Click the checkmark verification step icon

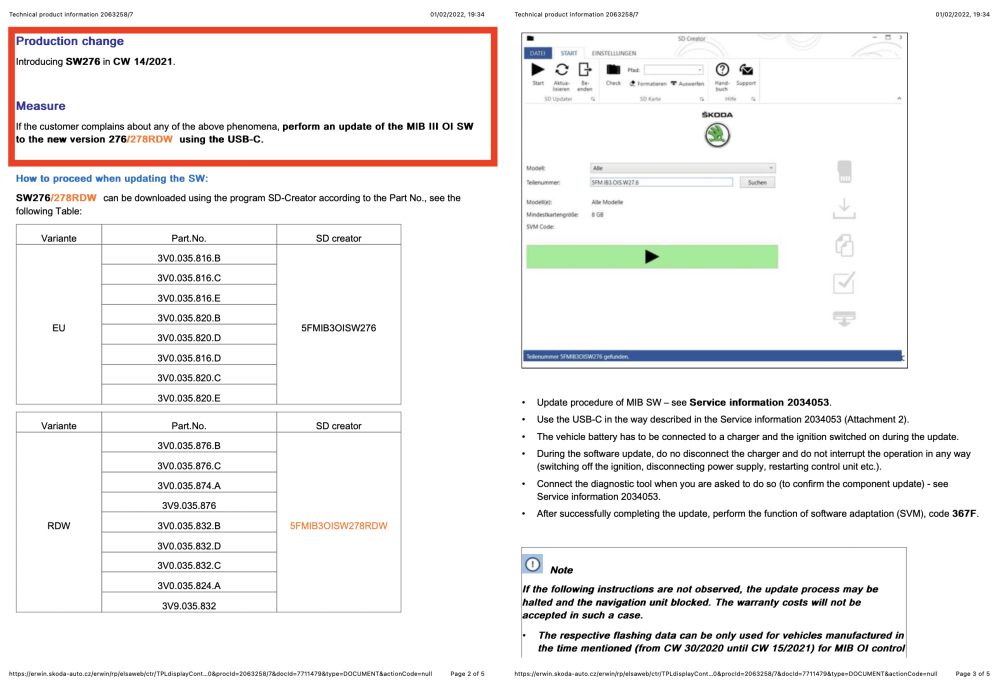pyautogui.click(x=844, y=283)
